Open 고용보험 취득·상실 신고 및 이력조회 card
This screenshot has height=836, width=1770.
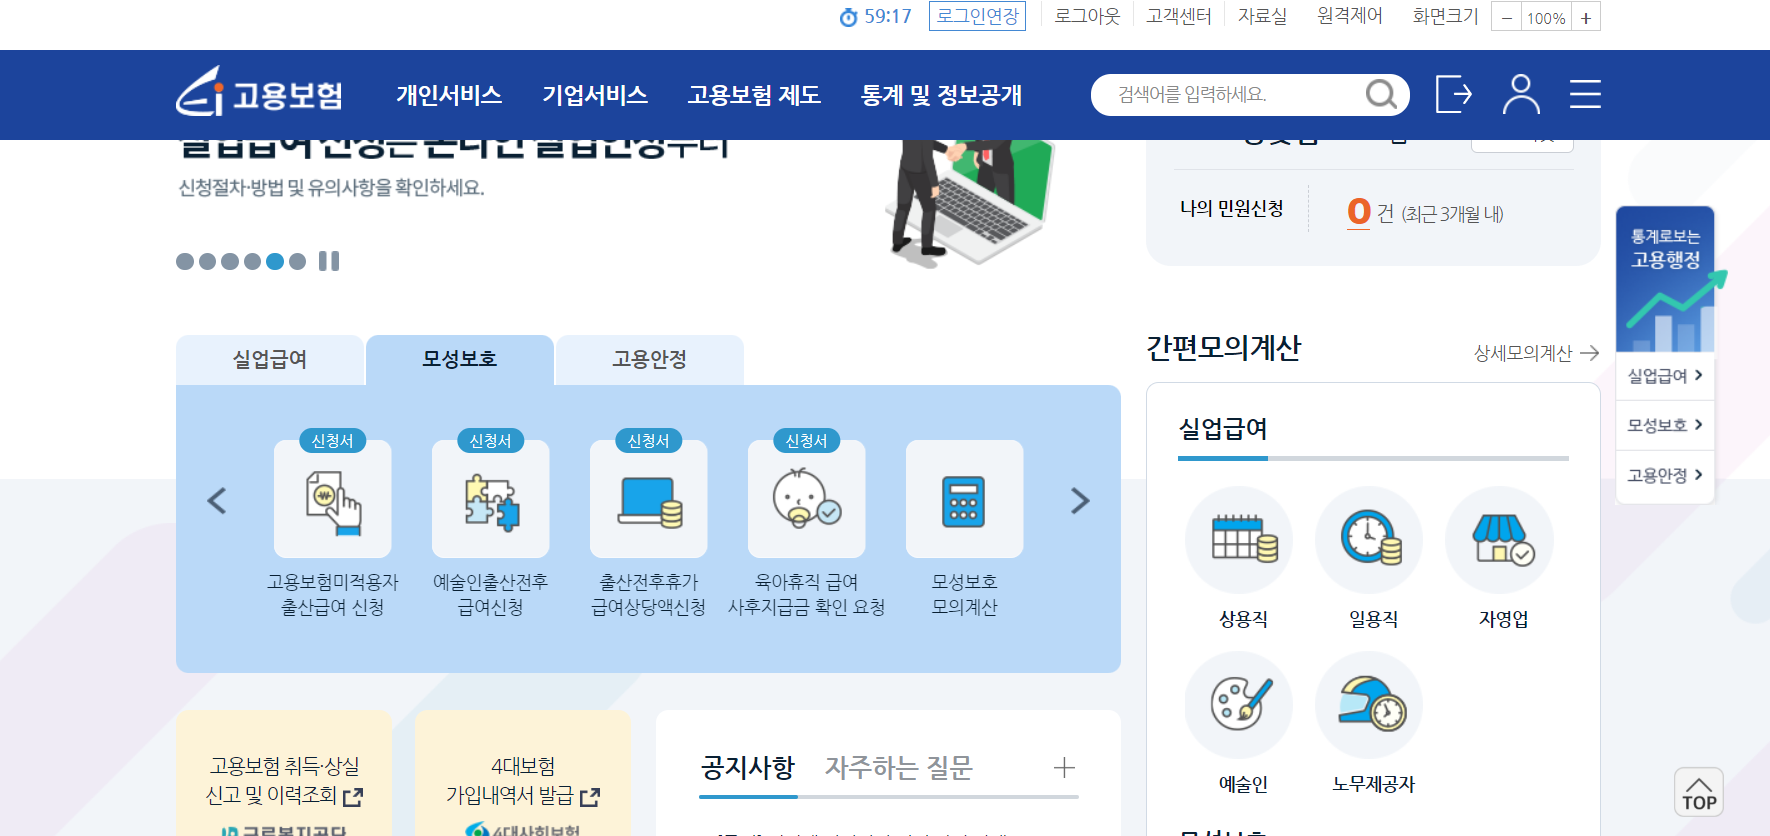coord(284,772)
